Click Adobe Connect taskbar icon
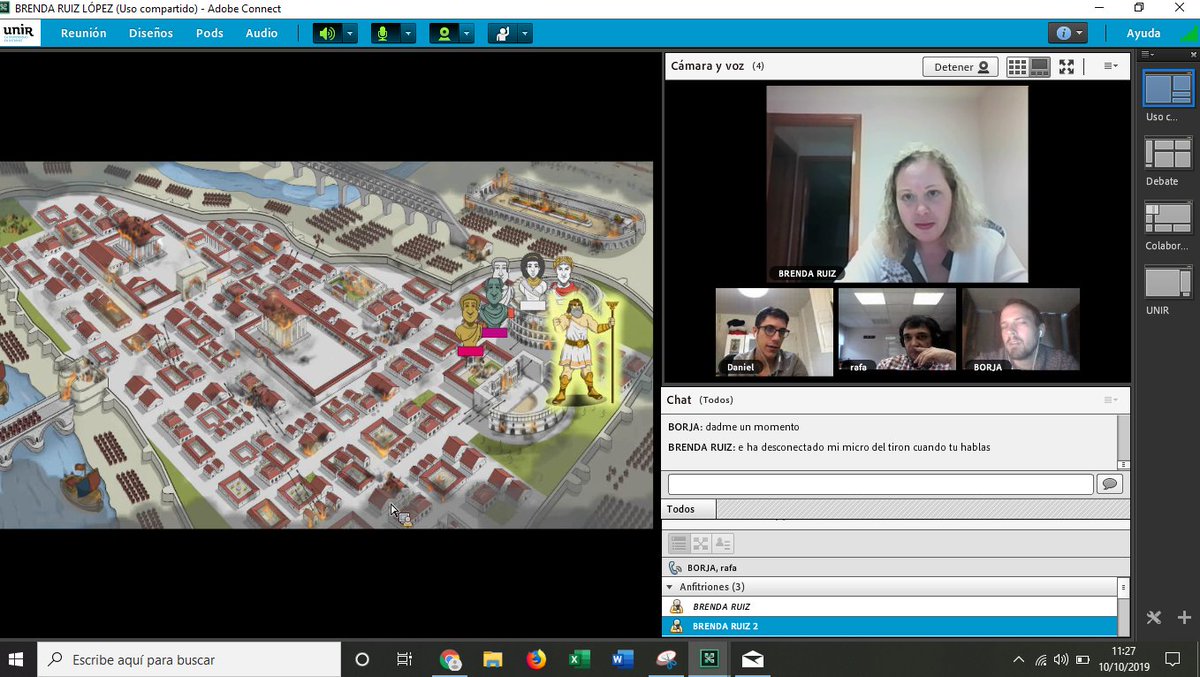The height and width of the screenshot is (677, 1200). coord(709,659)
